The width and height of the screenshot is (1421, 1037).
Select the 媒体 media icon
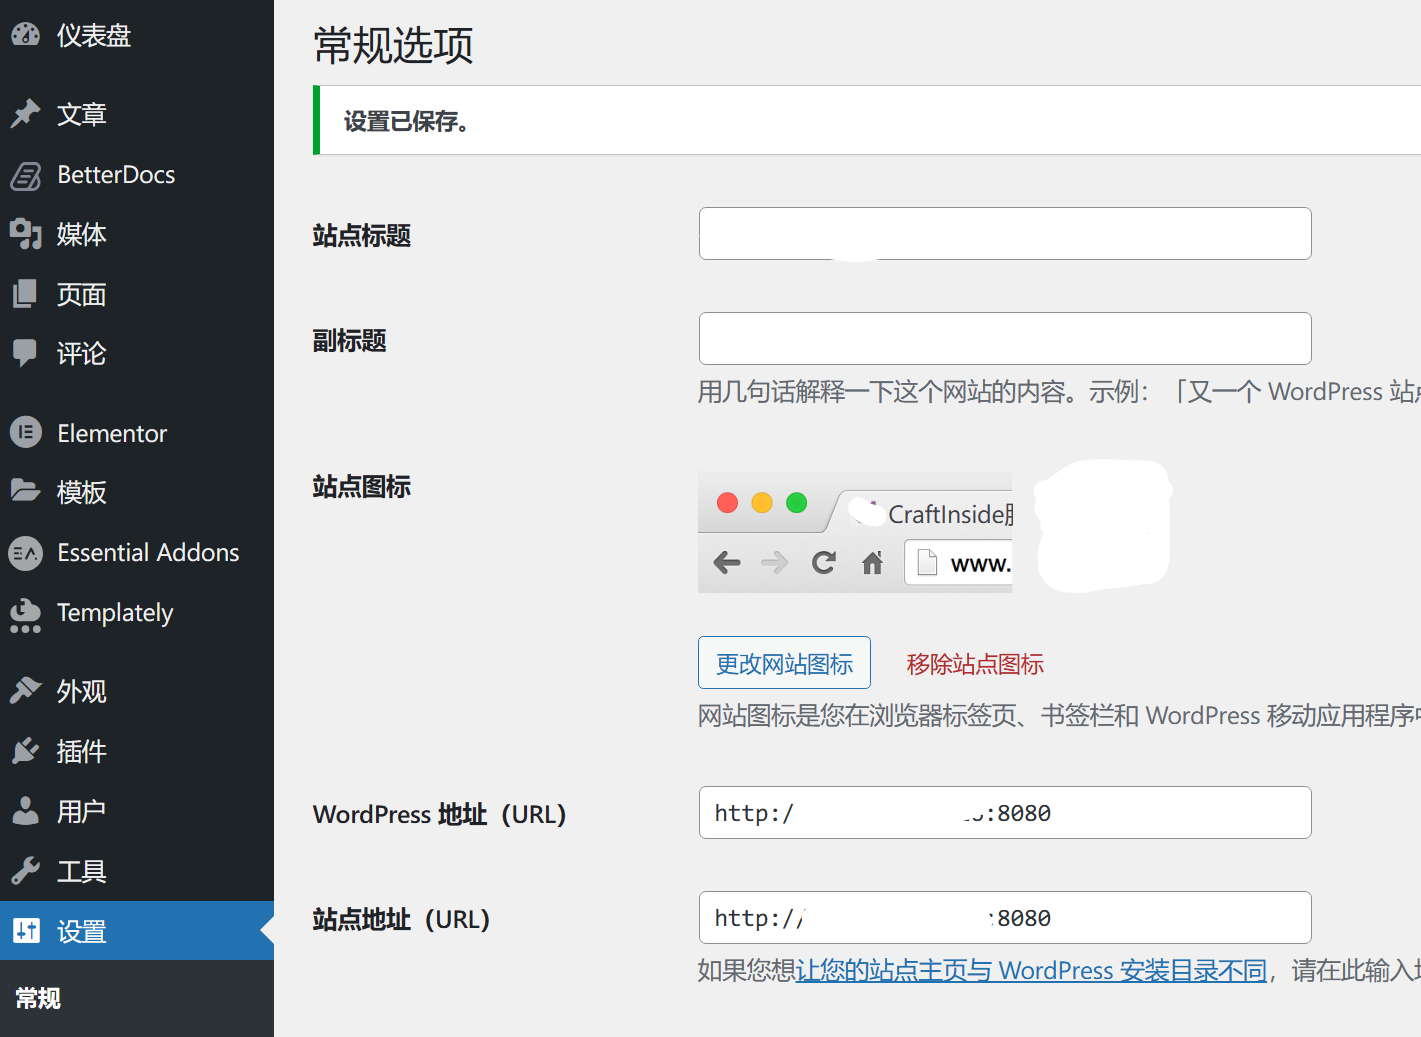[x=26, y=234]
